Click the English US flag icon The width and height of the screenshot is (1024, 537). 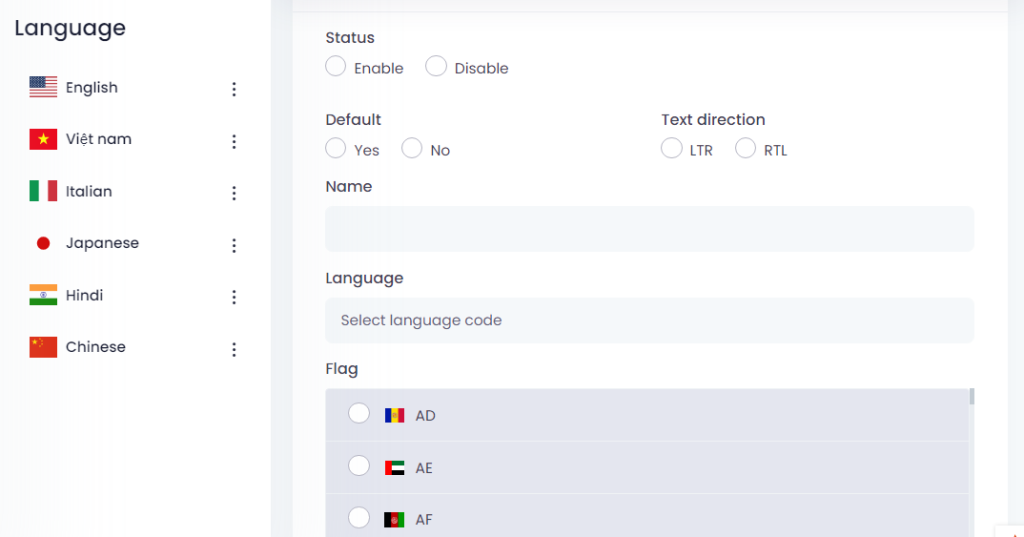pyautogui.click(x=43, y=87)
